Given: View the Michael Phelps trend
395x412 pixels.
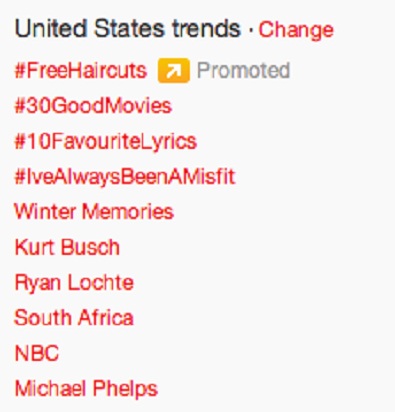Looking at the screenshot, I should (x=86, y=389).
